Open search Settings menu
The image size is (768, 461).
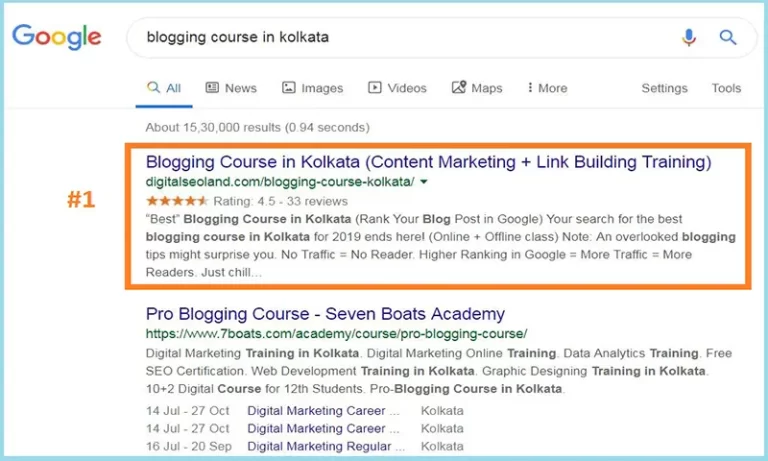coord(664,88)
